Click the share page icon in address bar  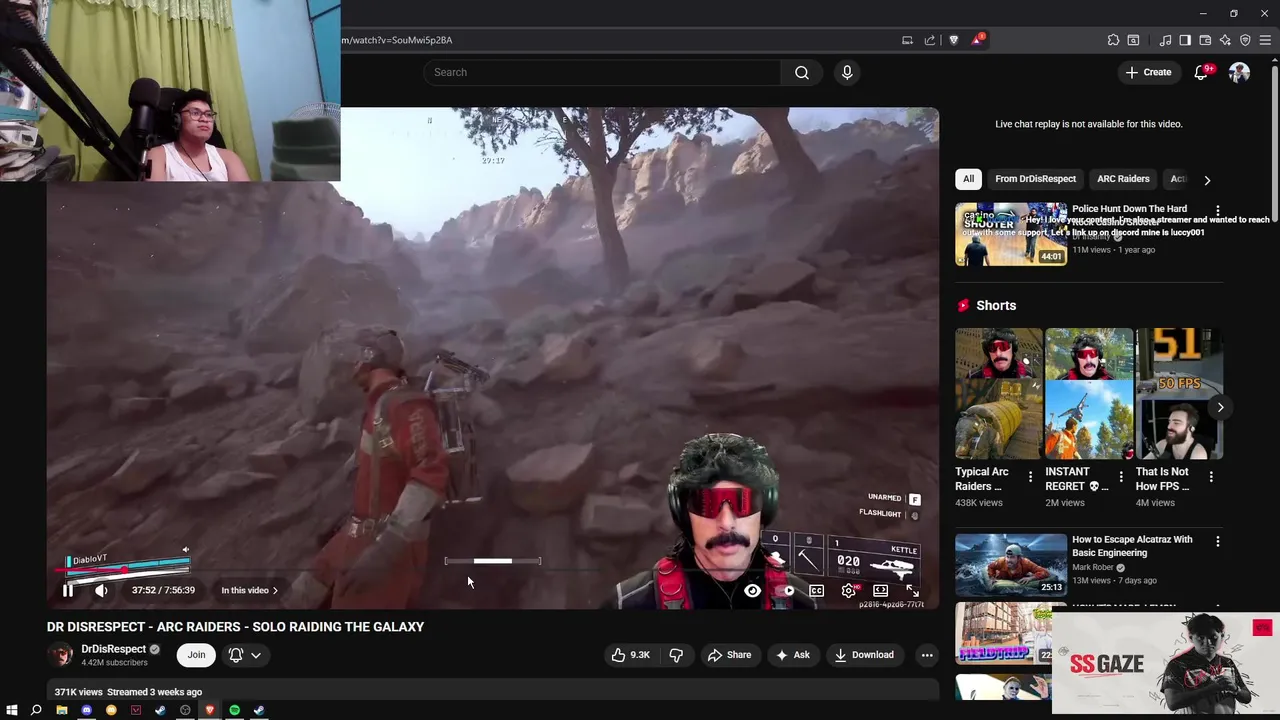[929, 40]
